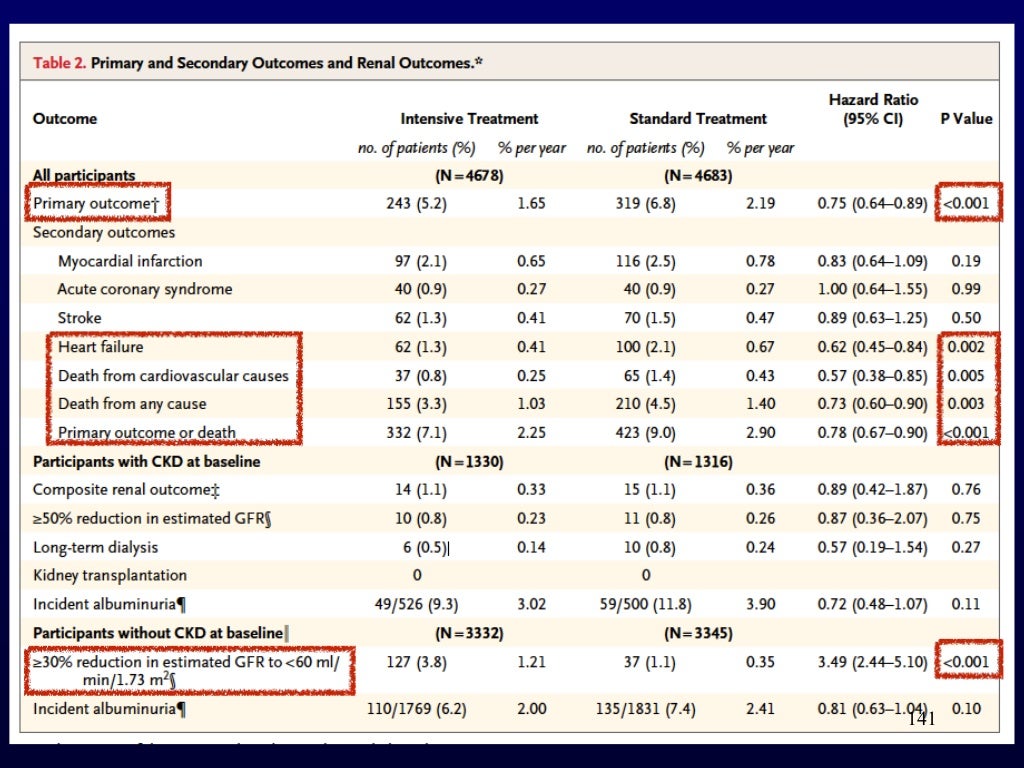This screenshot has width=1024, height=768.
Task: Click the '(N=1316)' CKD standard group size
Action: 697,462
